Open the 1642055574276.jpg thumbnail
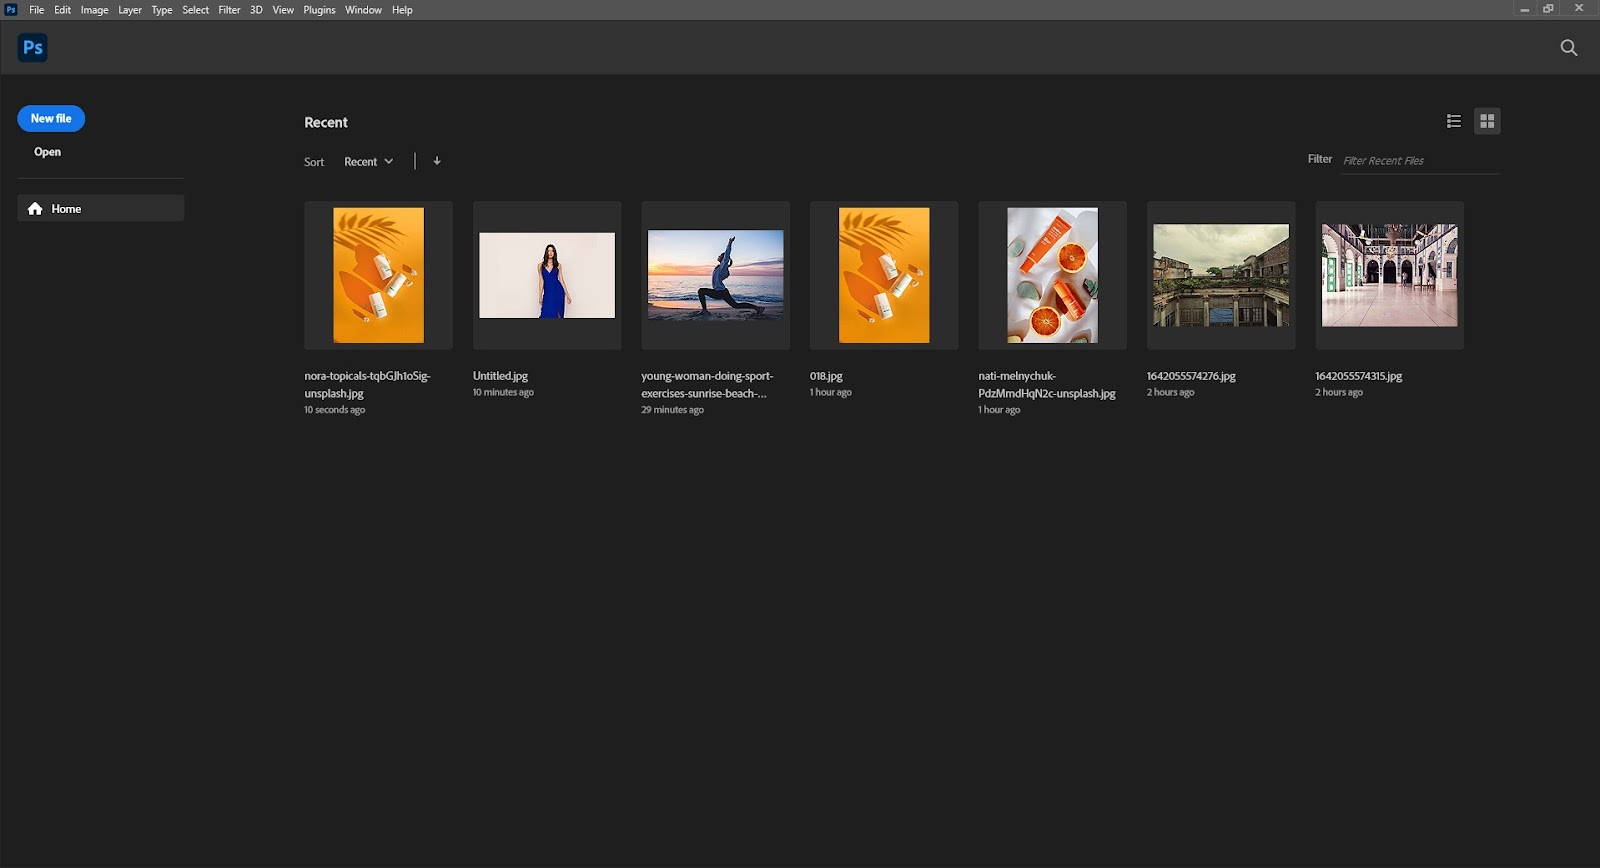 pos(1221,275)
